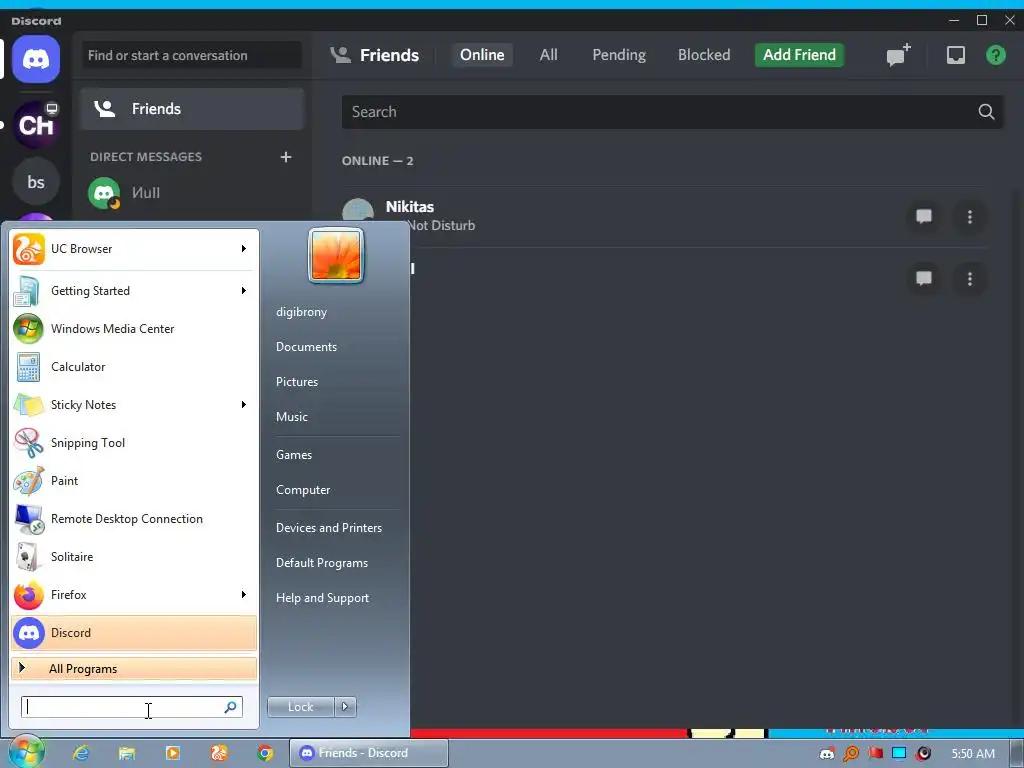
Task: Message the second online friend
Action: 923,279
